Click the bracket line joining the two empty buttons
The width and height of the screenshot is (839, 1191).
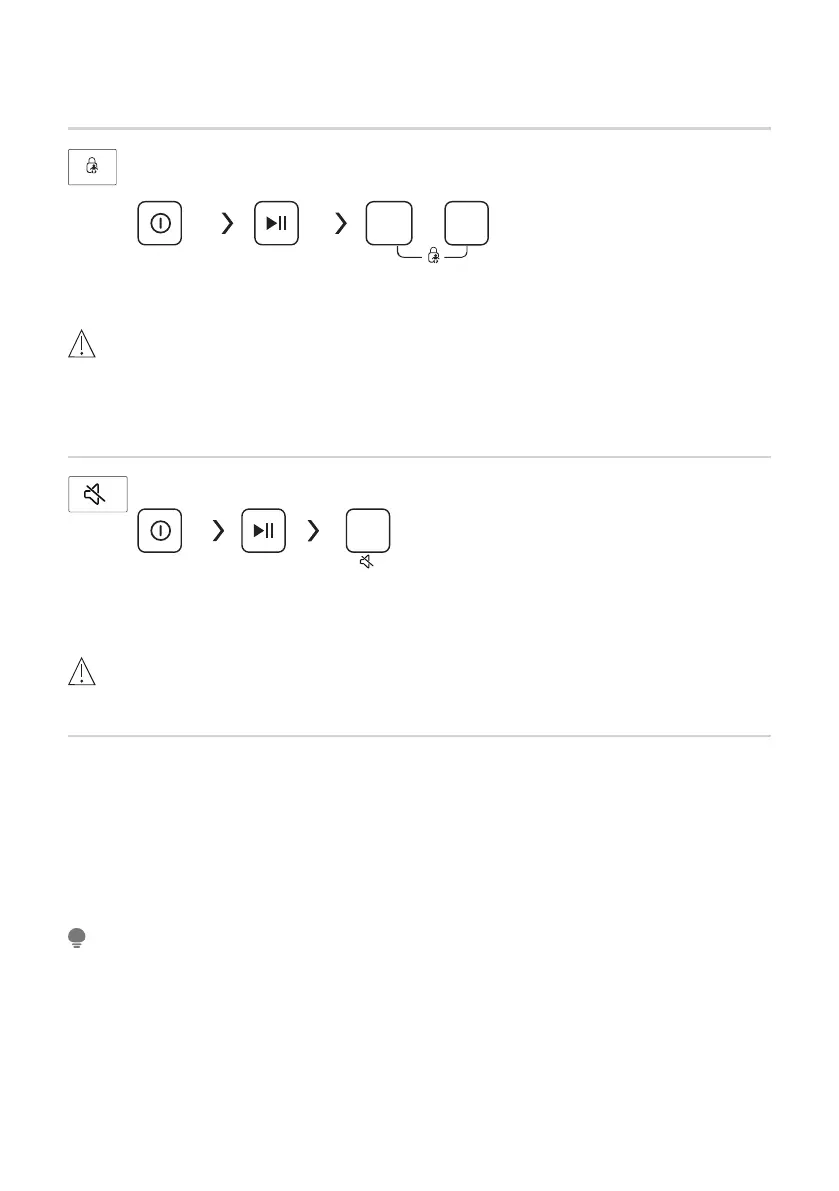click(433, 252)
